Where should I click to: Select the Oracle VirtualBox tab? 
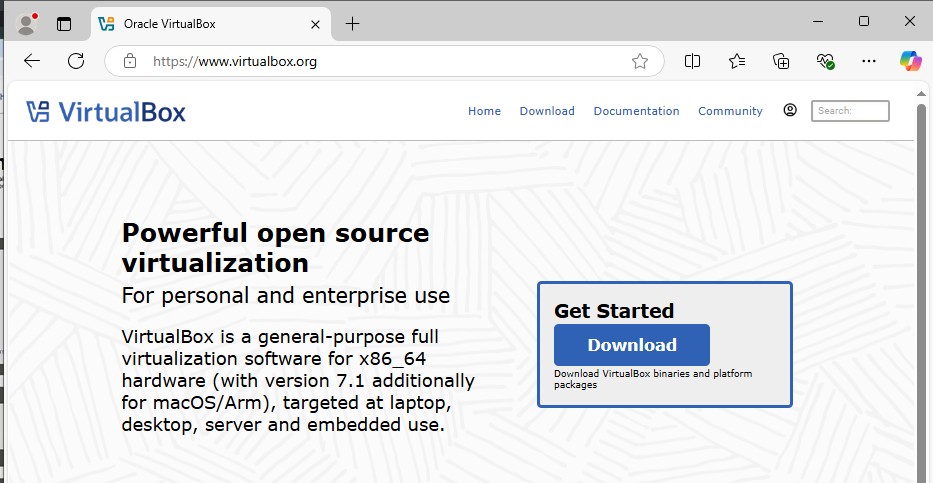pos(211,24)
